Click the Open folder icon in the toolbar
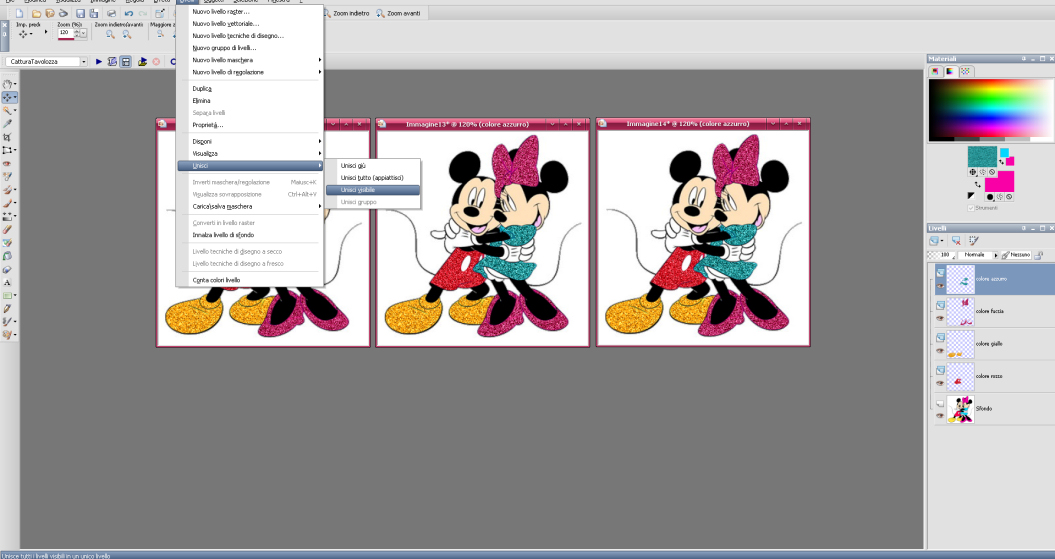Image resolution: width=1055 pixels, height=559 pixels. [x=36, y=13]
